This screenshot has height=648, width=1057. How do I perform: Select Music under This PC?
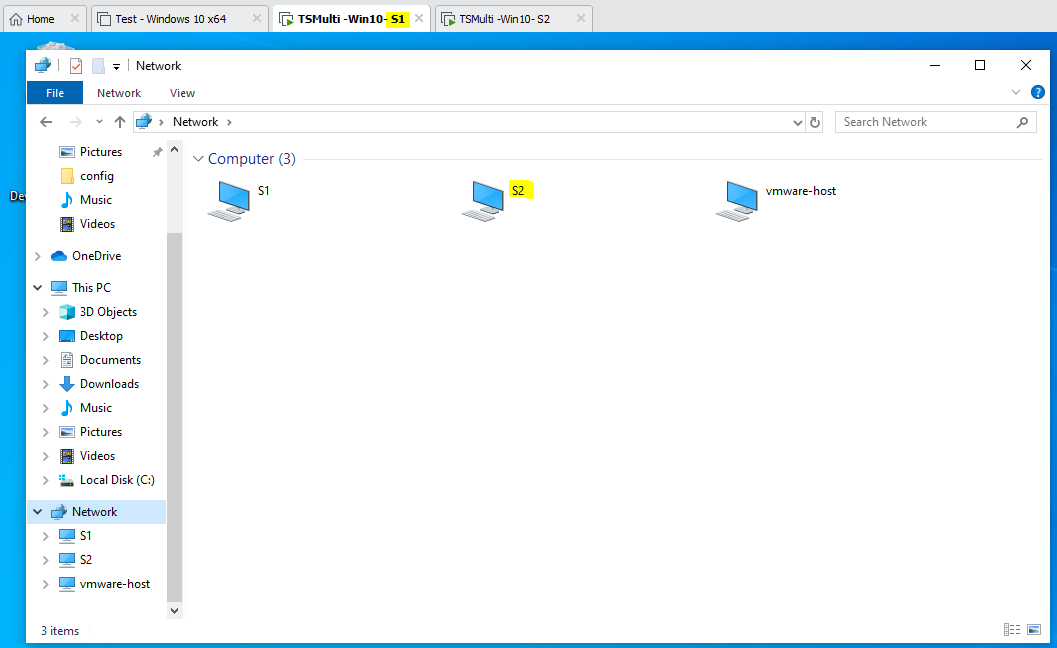coord(95,408)
